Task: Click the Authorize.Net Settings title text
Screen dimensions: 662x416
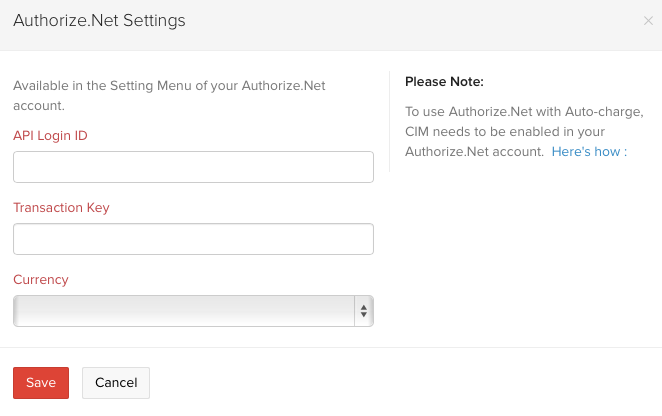Action: (99, 20)
